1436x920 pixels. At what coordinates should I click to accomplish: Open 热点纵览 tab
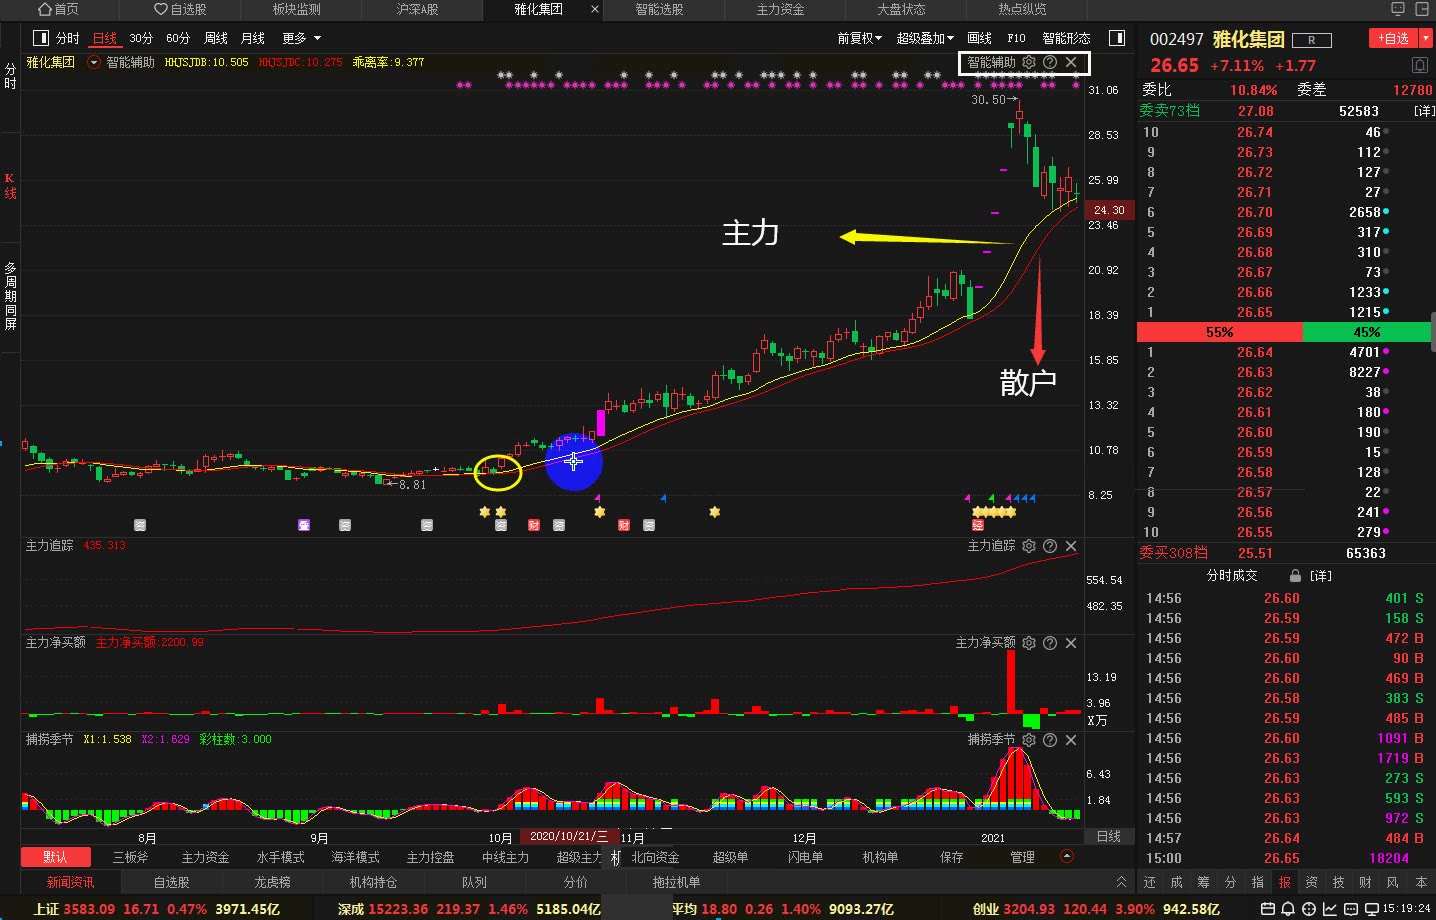tap(1023, 9)
